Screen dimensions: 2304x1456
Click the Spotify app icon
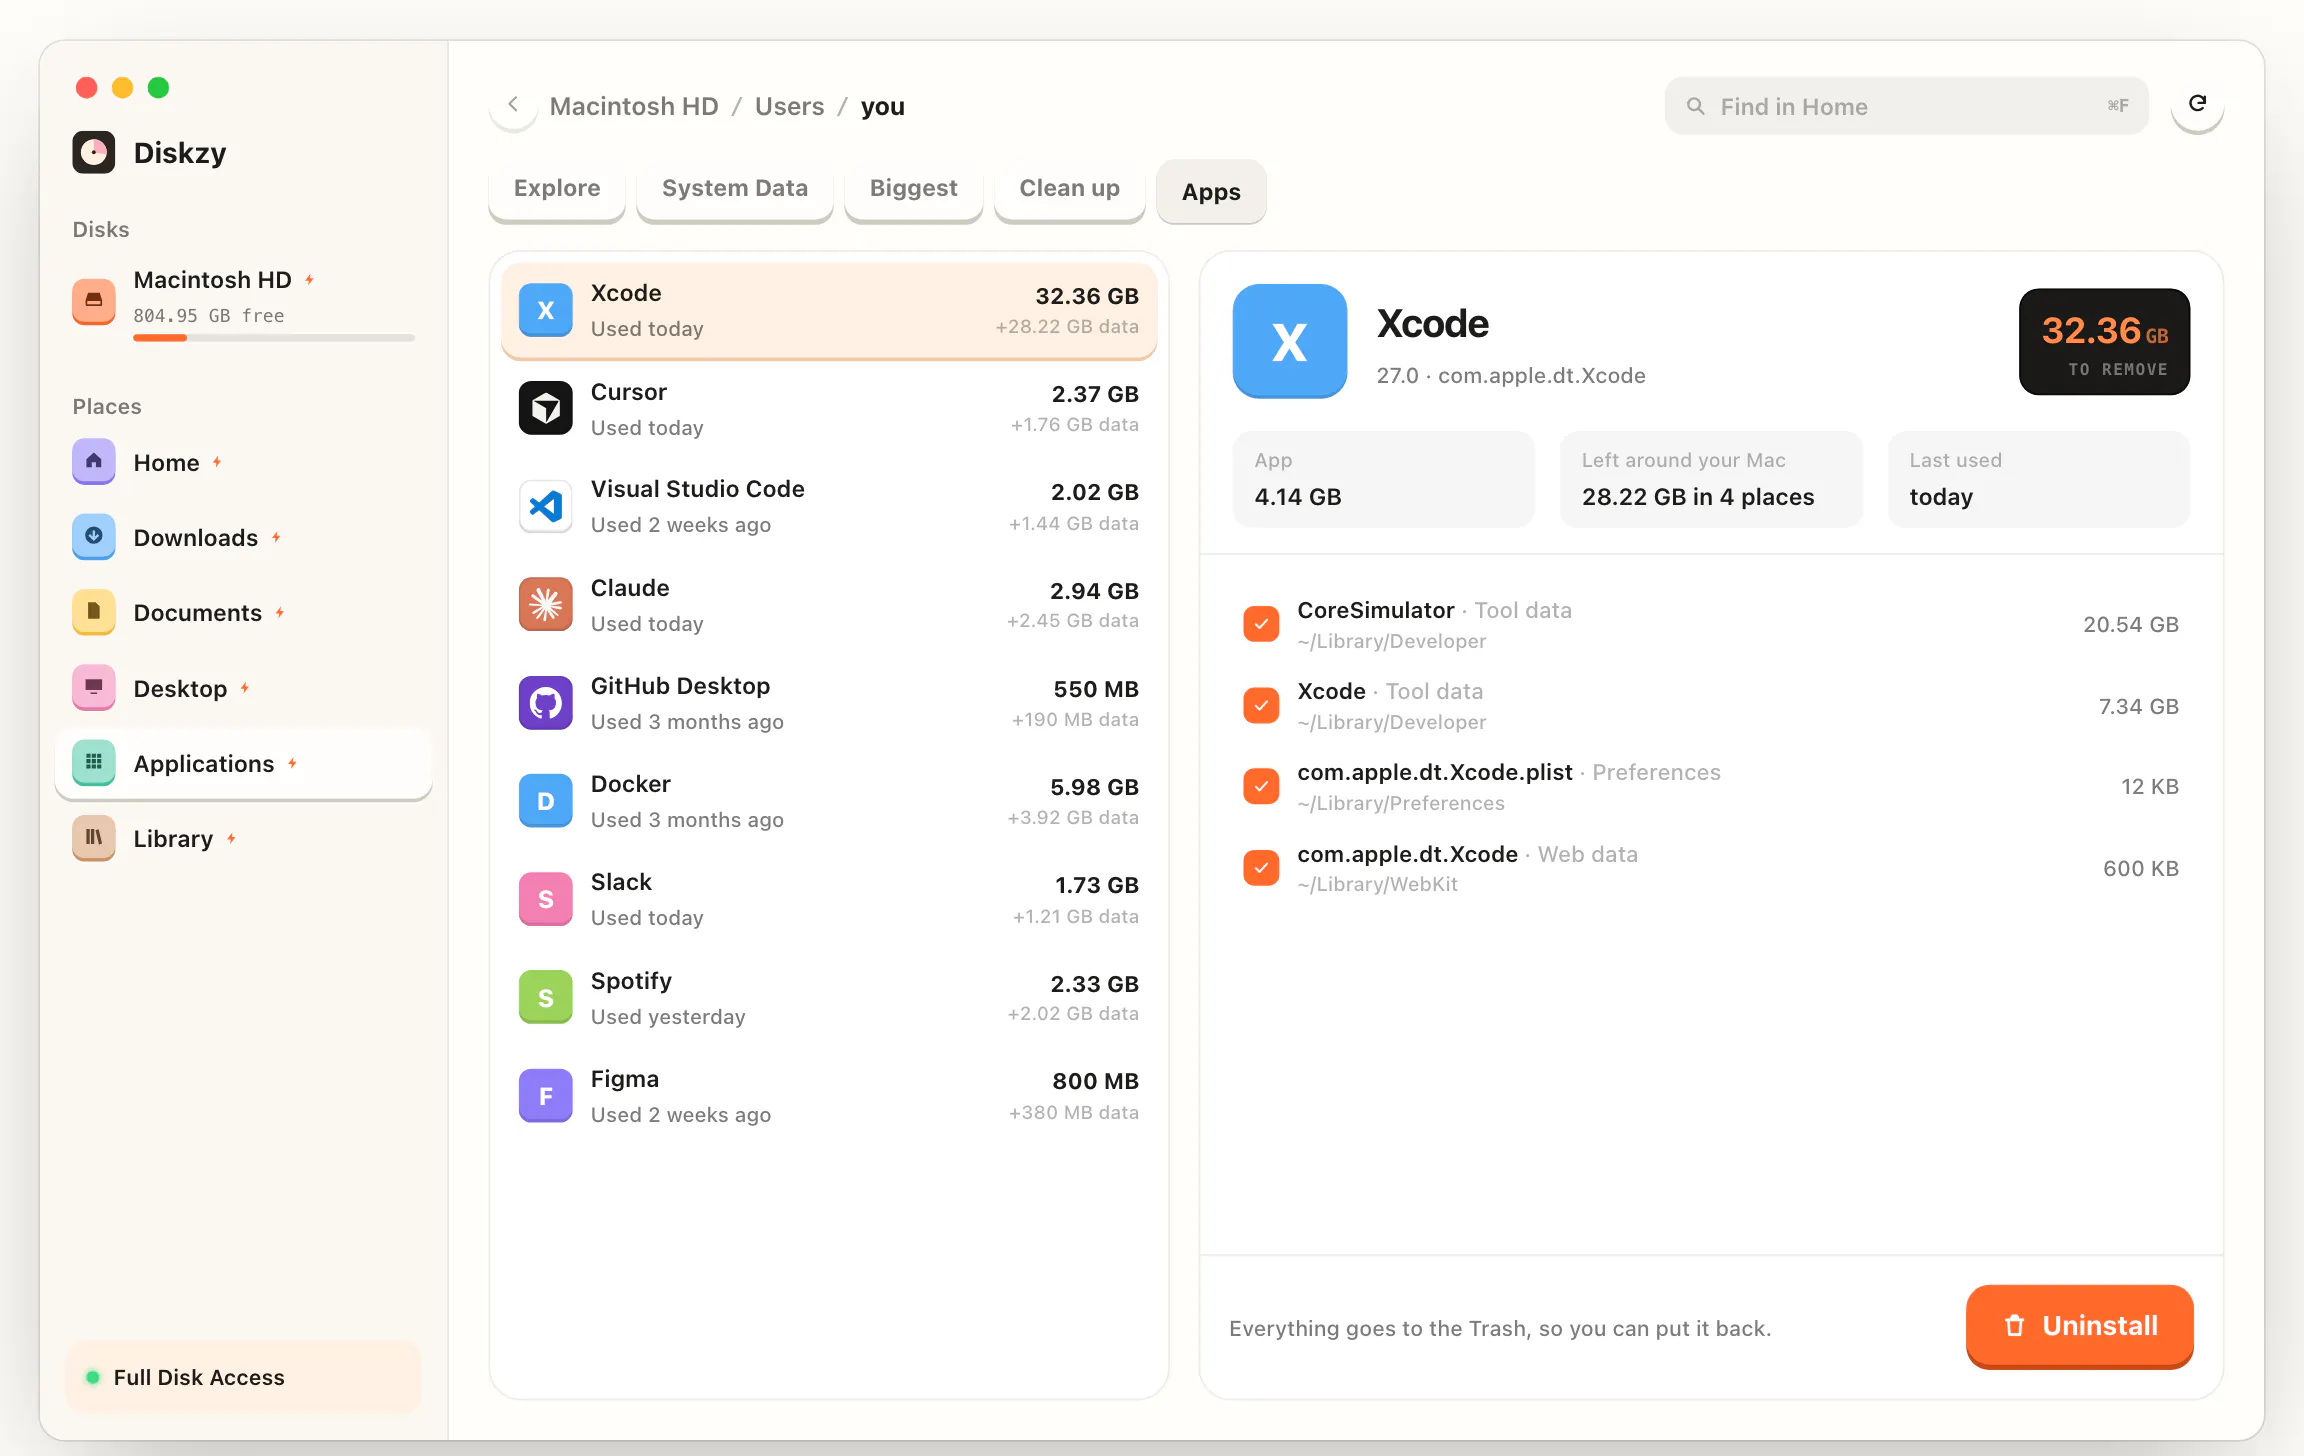545,997
